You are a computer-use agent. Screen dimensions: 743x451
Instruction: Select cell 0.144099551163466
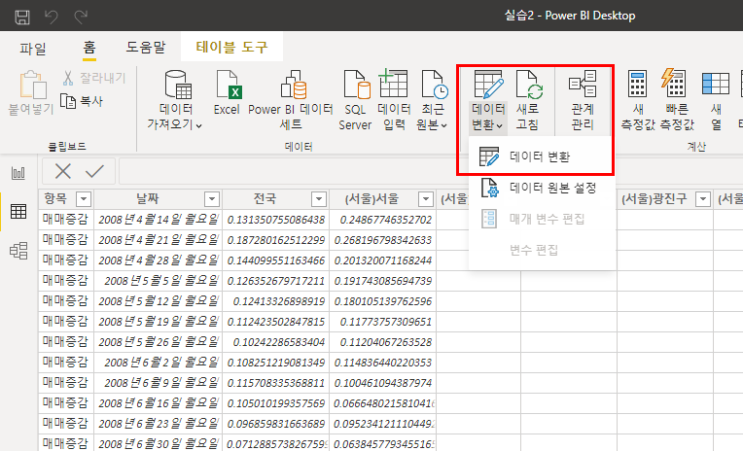(276, 261)
